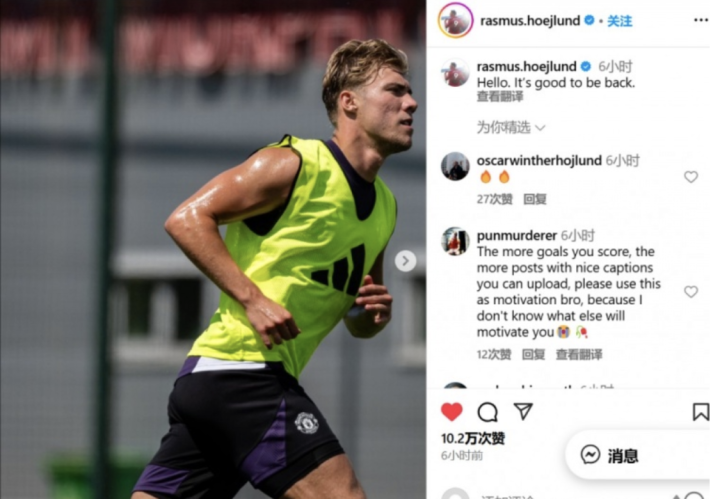Open oscarwintherhojlund's profile avatar
This screenshot has width=720, height=499.
point(455,166)
